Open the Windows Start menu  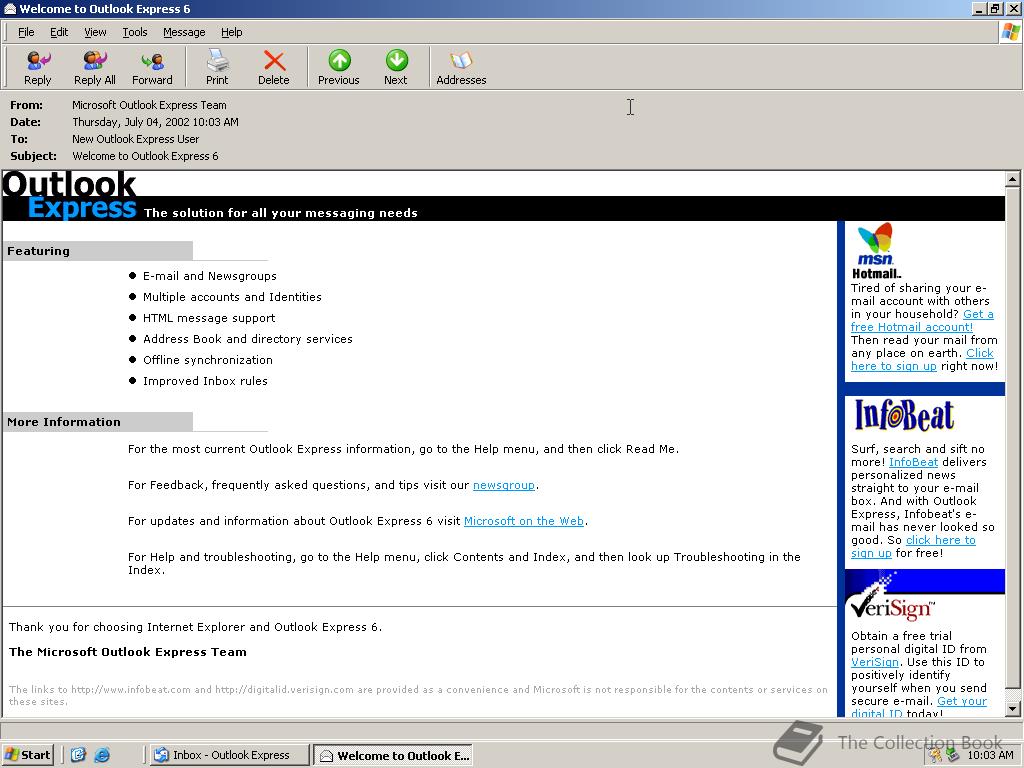click(x=27, y=755)
